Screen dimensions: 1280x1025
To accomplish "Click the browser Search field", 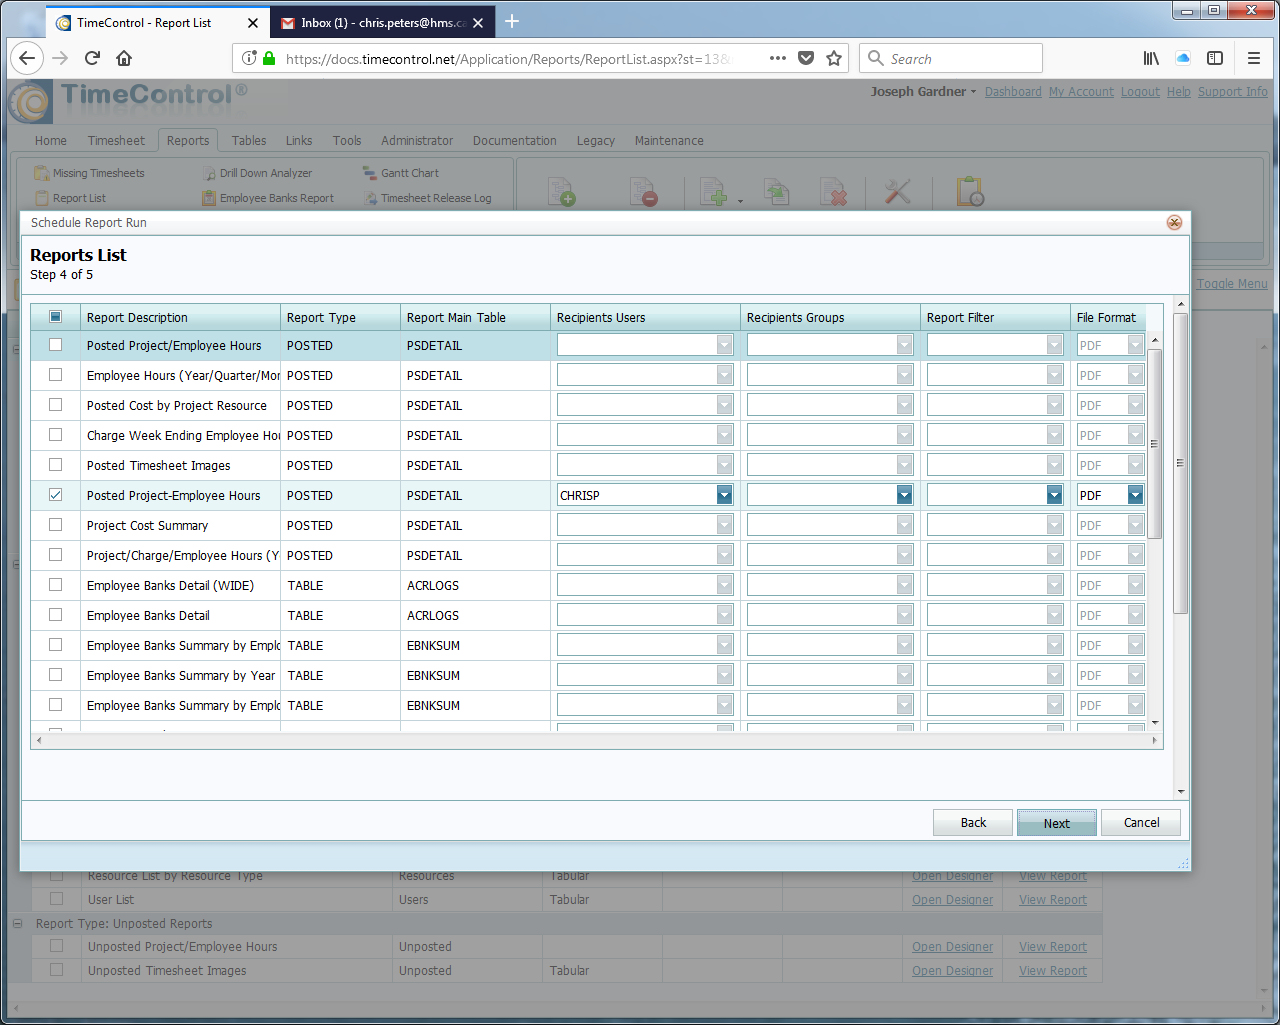I will tap(951, 58).
